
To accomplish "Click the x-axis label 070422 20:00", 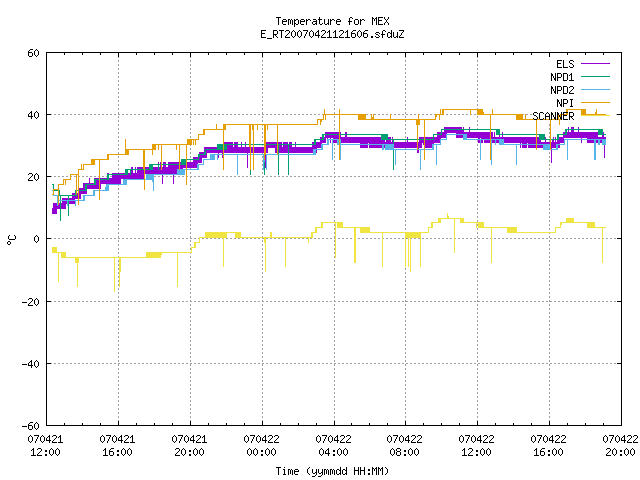I will (620, 446).
